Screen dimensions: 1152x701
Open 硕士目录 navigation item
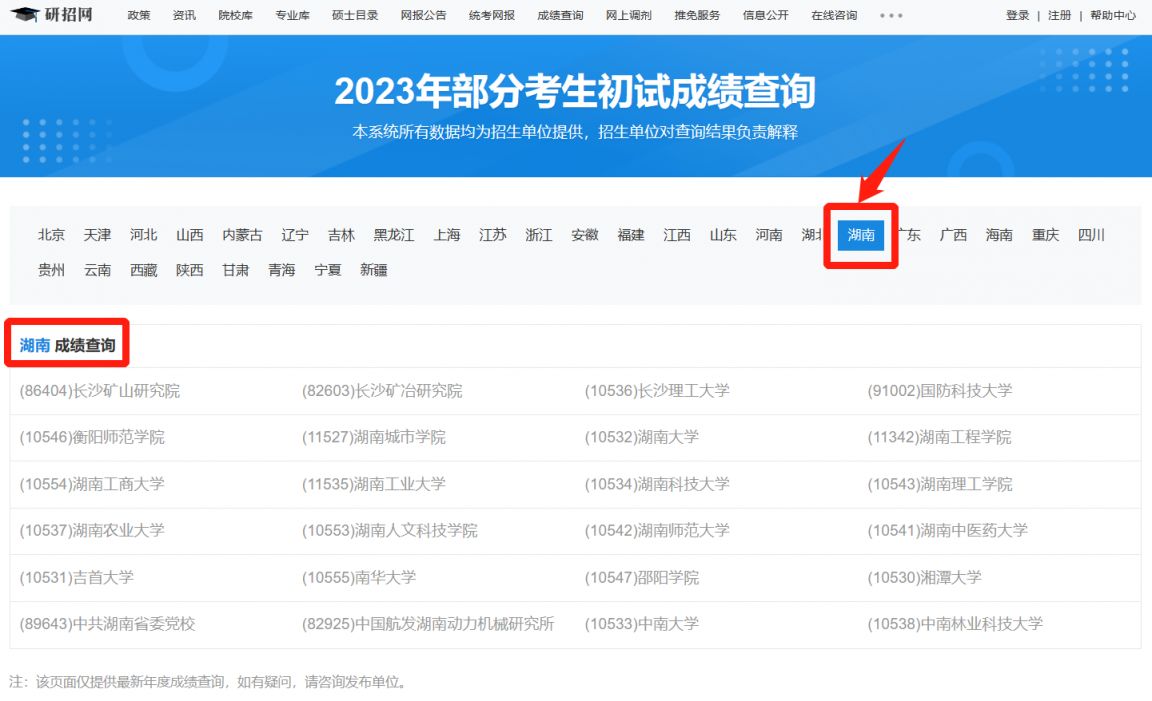355,15
